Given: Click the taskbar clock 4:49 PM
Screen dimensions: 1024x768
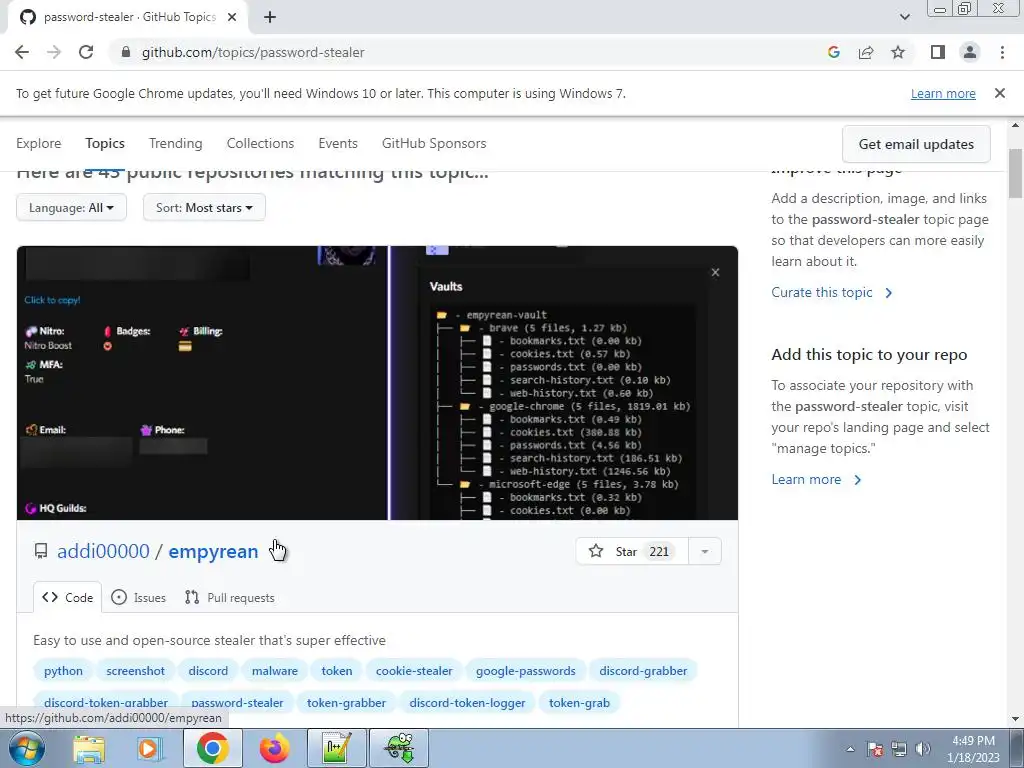Looking at the screenshot, I should 973,749.
